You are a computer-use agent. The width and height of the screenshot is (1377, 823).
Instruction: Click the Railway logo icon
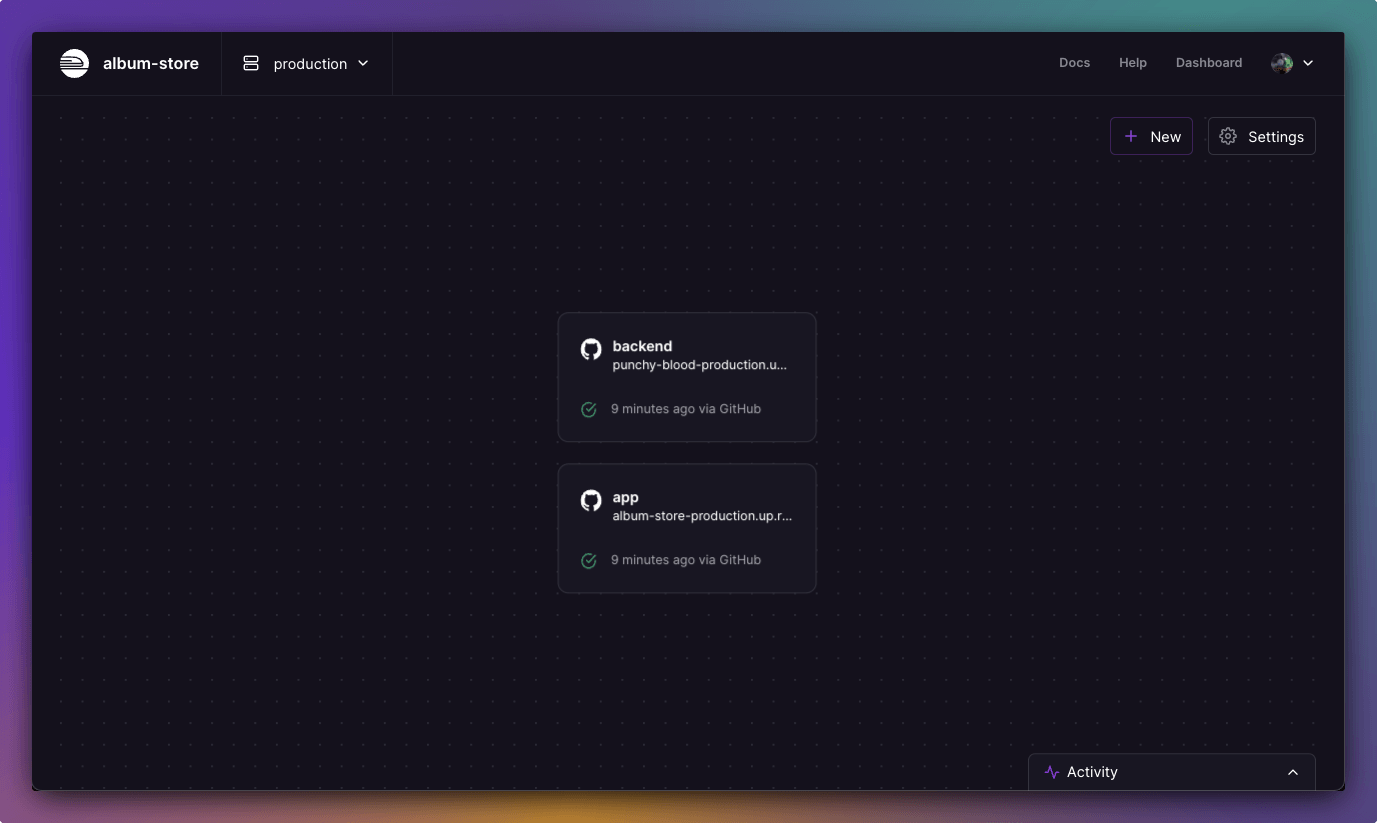[74, 63]
